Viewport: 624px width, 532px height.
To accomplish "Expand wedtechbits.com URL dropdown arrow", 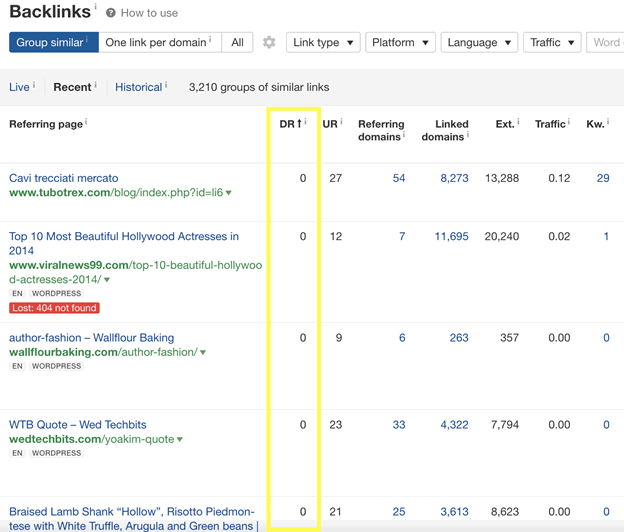I will (180, 440).
